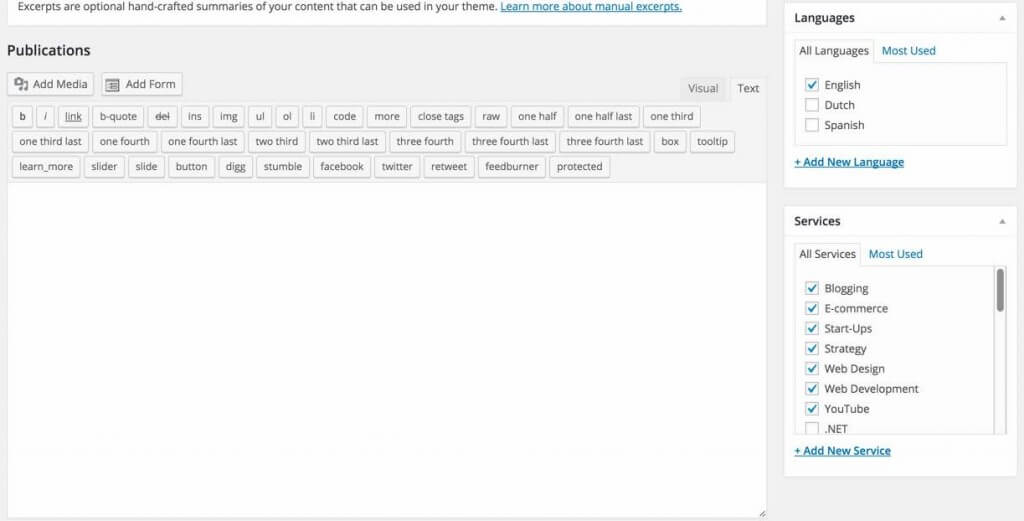
Task: Uncheck the English language checkbox
Action: pos(812,86)
